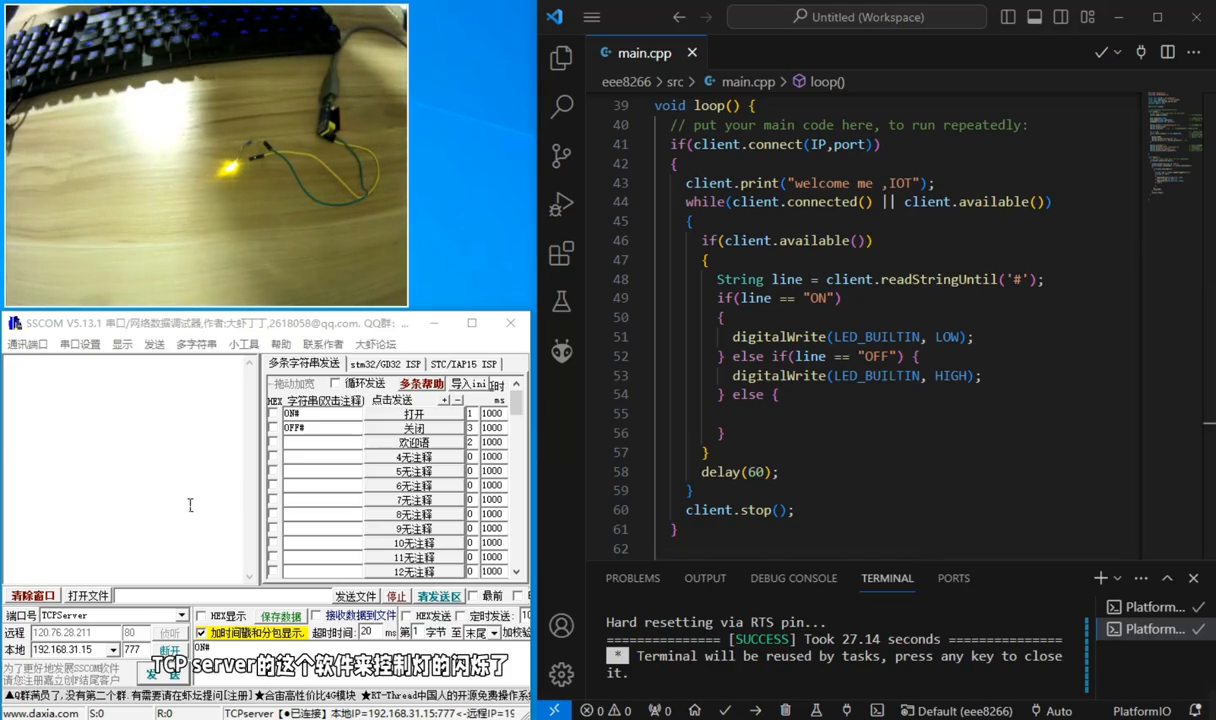This screenshot has width=1216, height=720.
Task: Open the 串口设置 menu in SSCOM
Action: [x=80, y=344]
